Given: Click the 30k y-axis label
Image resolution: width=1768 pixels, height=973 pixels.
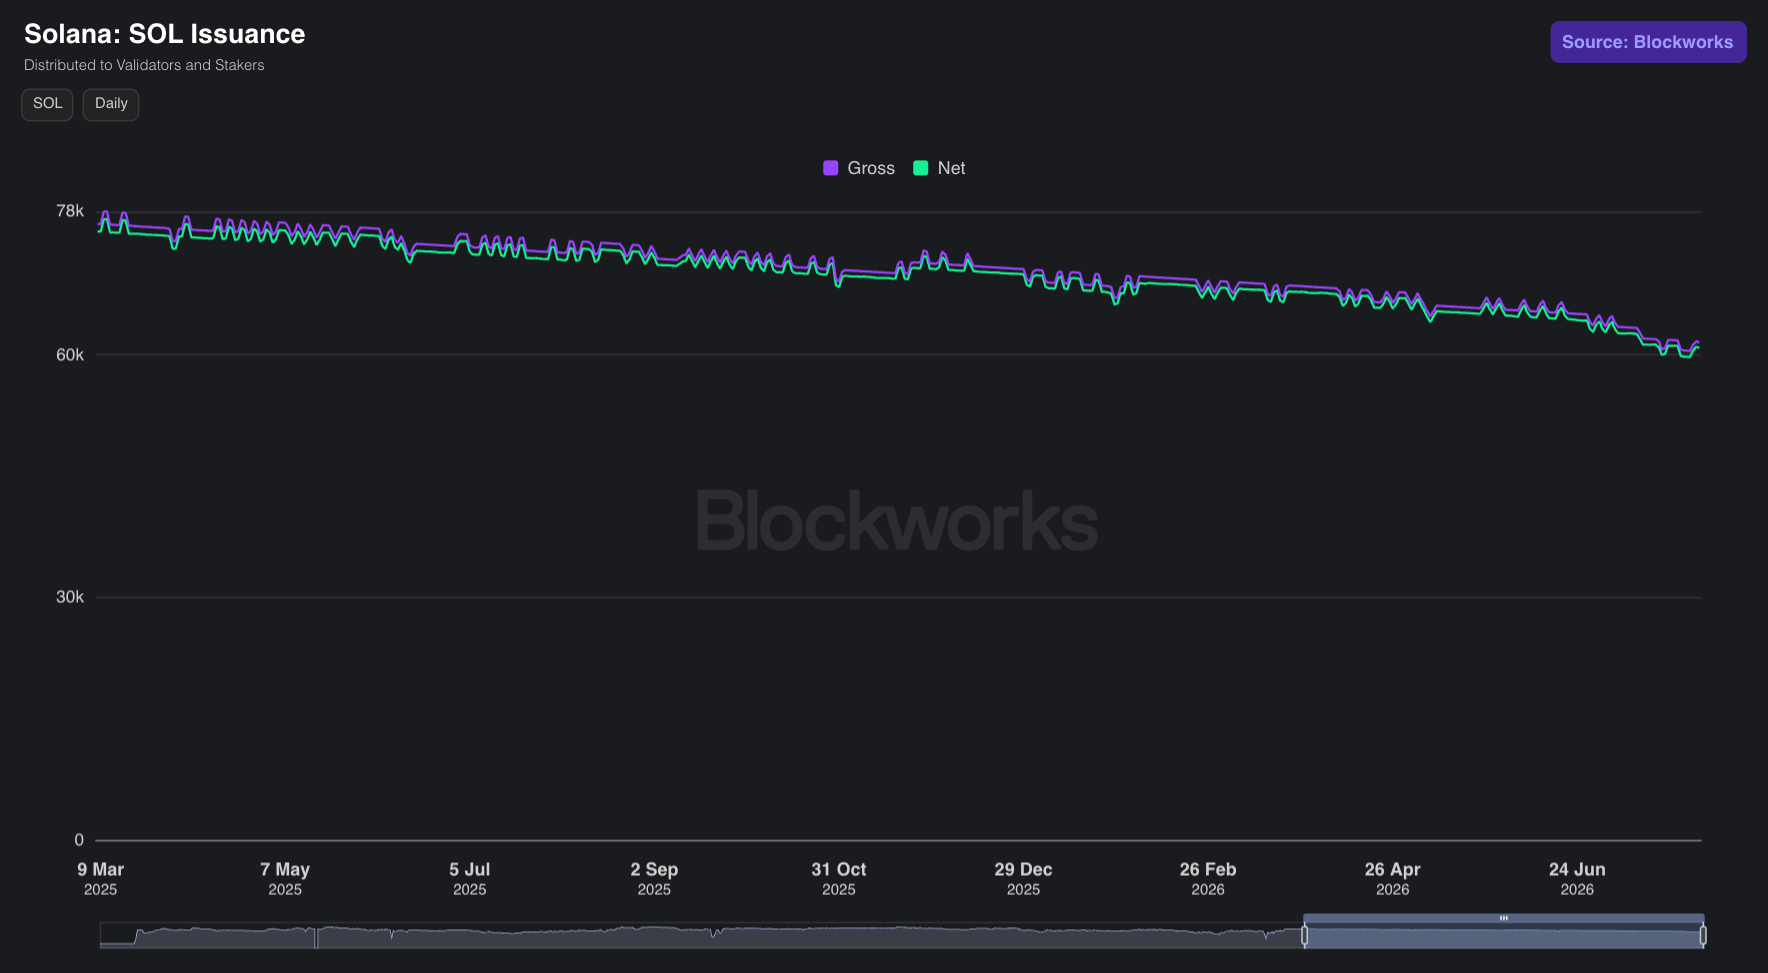Looking at the screenshot, I should tap(70, 597).
